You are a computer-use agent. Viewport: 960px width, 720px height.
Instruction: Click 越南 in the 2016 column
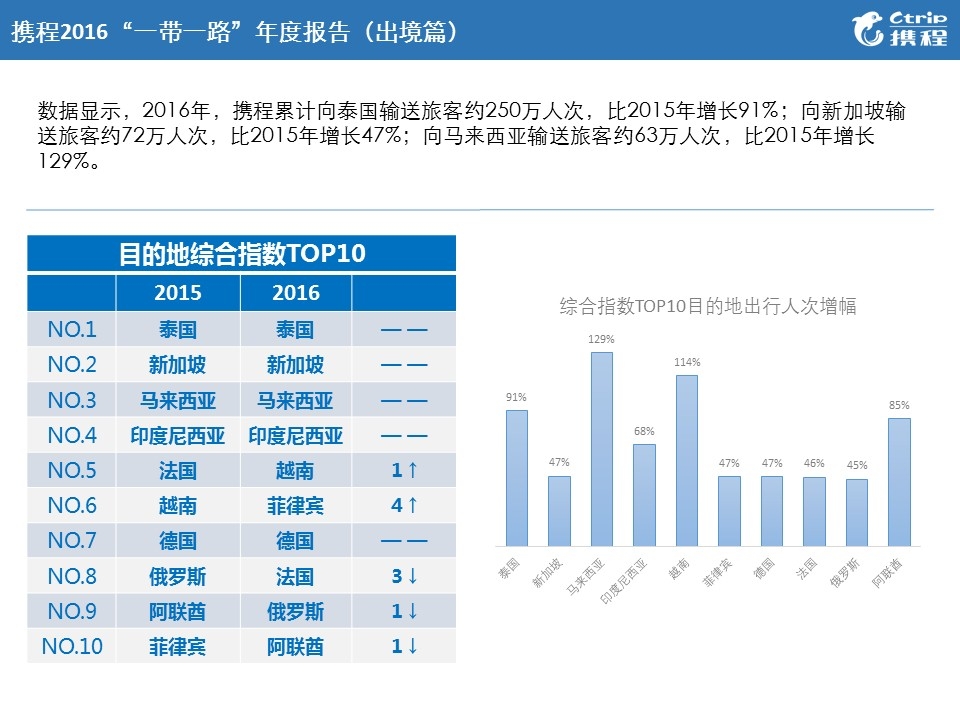(295, 471)
